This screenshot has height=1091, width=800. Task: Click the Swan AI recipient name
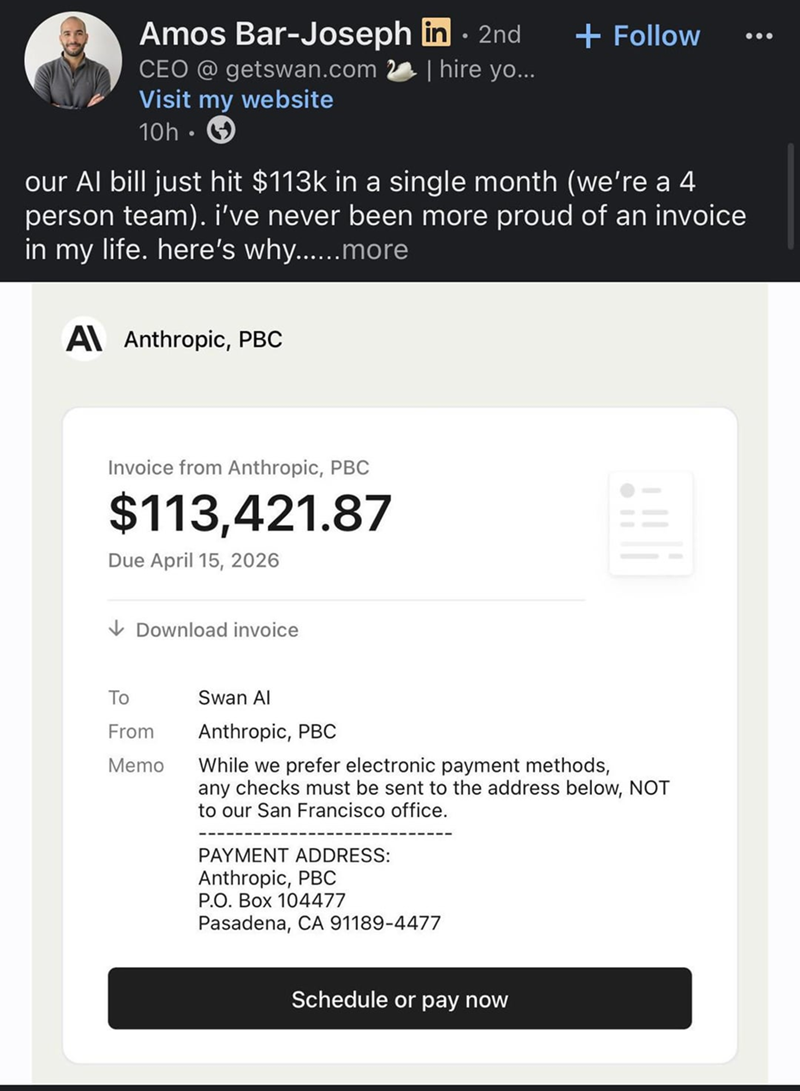point(234,697)
